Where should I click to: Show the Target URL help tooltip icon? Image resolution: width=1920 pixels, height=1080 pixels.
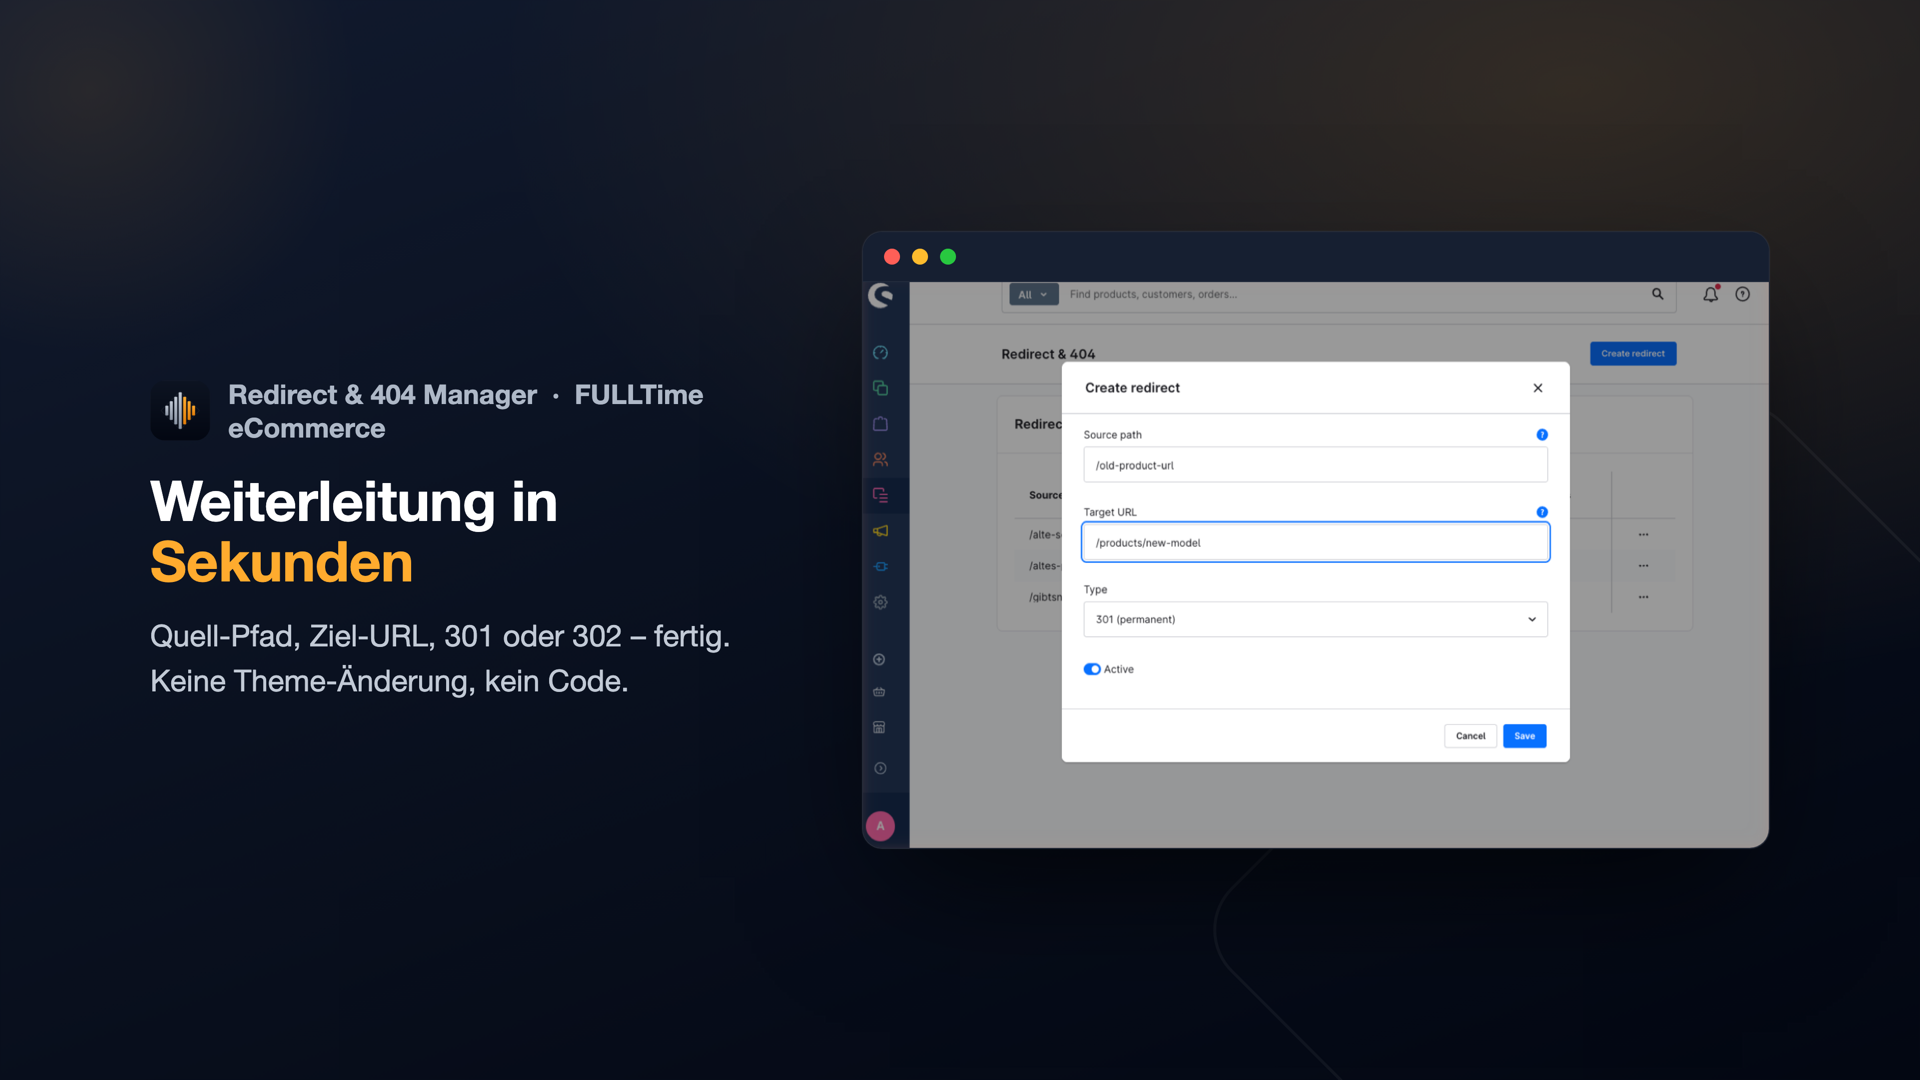(x=1542, y=512)
